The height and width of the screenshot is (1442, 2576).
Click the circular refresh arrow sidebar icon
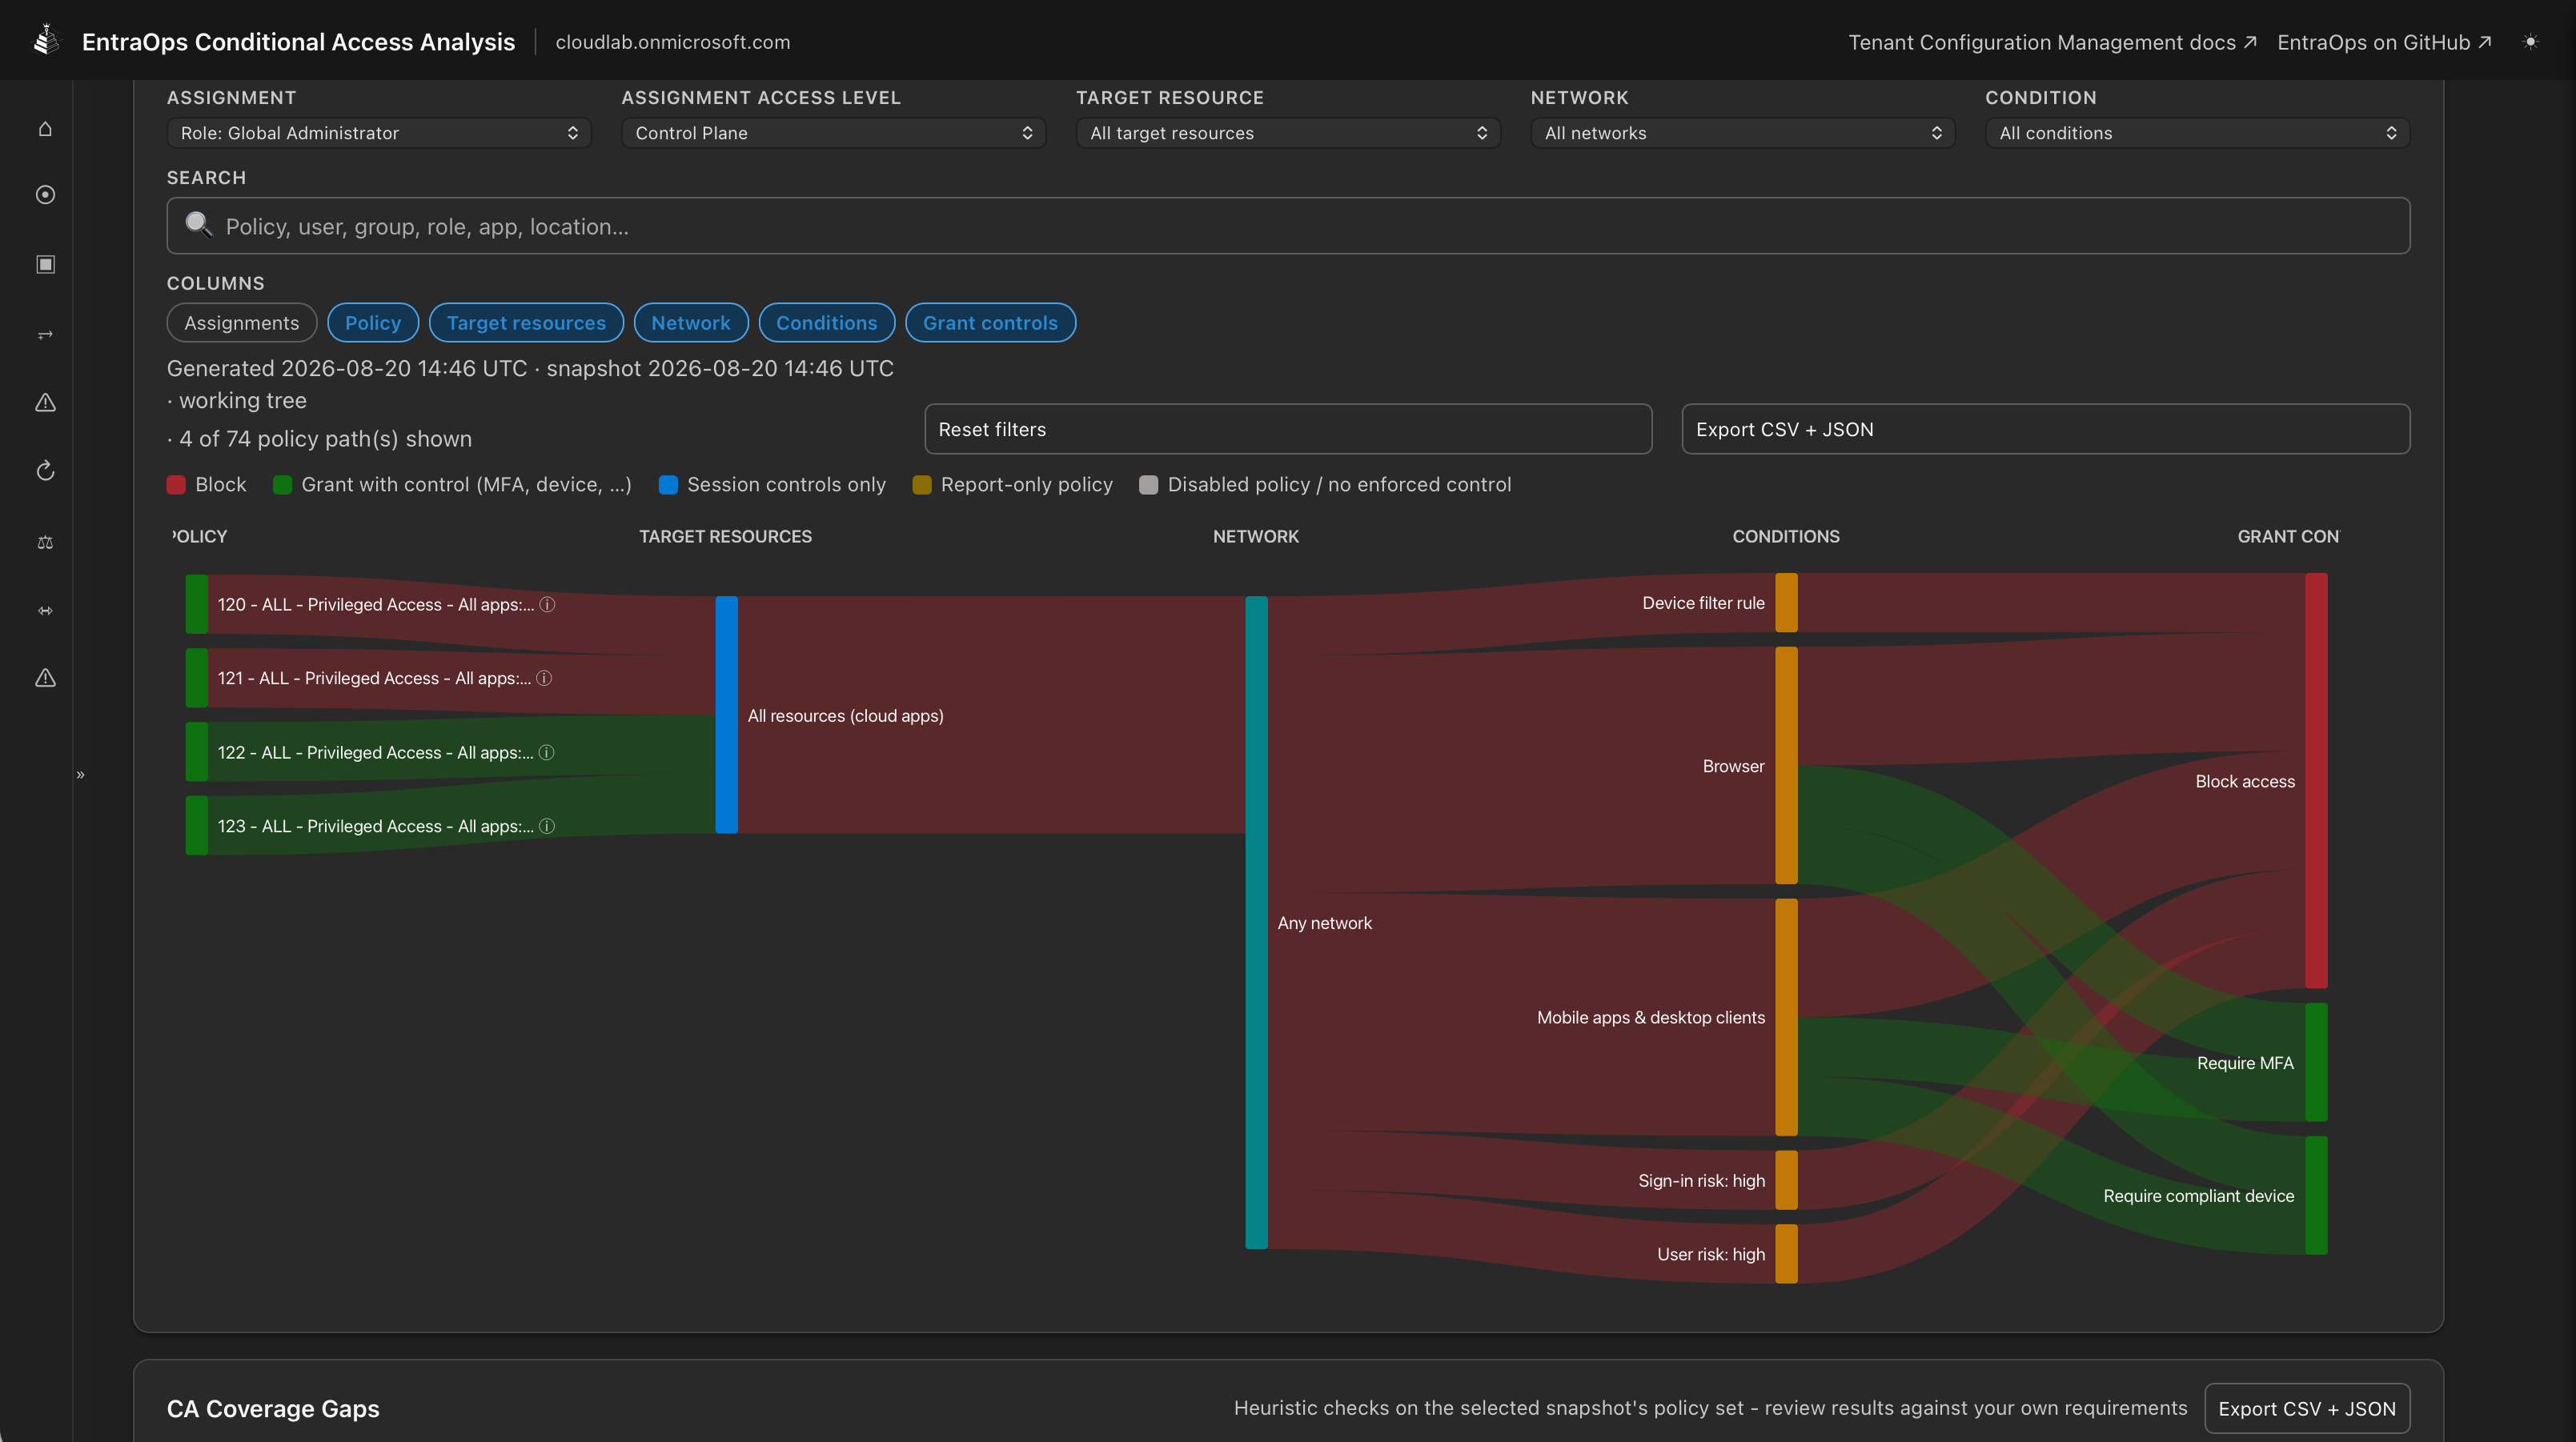coord(45,471)
